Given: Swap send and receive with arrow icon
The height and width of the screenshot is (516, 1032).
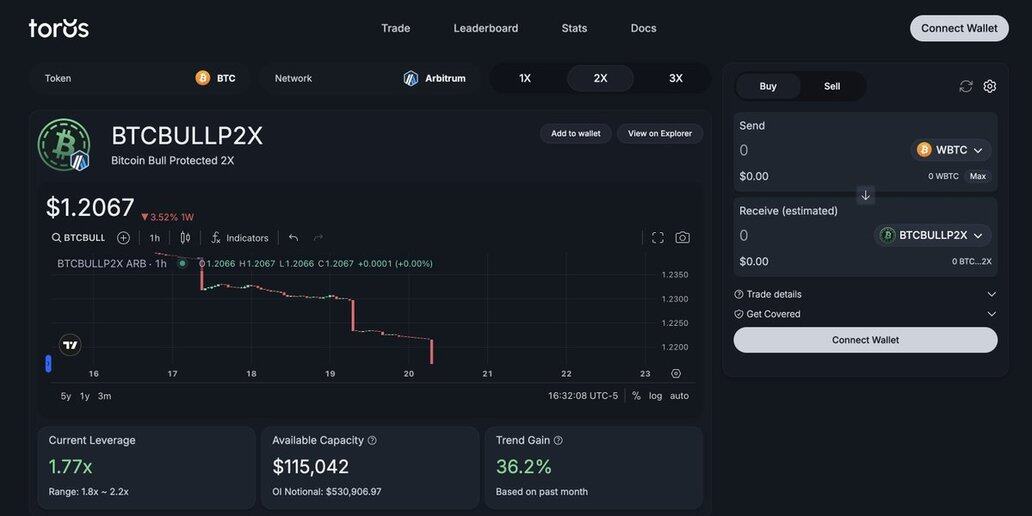Looking at the screenshot, I should [866, 195].
